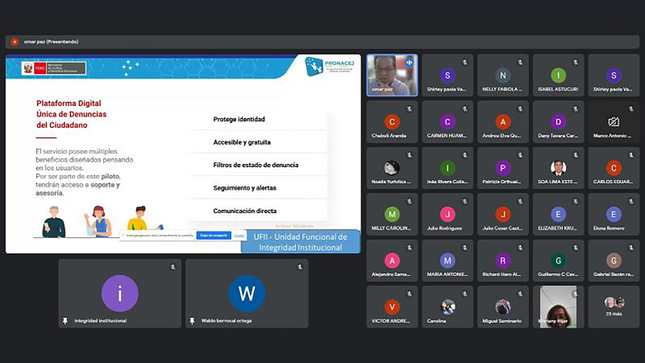645x363 pixels.
Task: Click the name 'Inés Rivera Colla...' label
Action: click(x=447, y=182)
